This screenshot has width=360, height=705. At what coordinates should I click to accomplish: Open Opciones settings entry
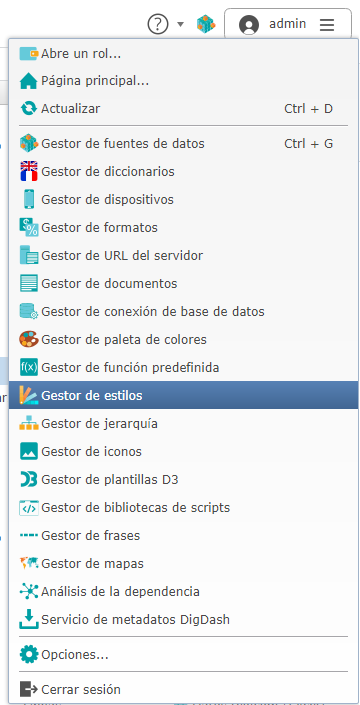tap(183, 655)
